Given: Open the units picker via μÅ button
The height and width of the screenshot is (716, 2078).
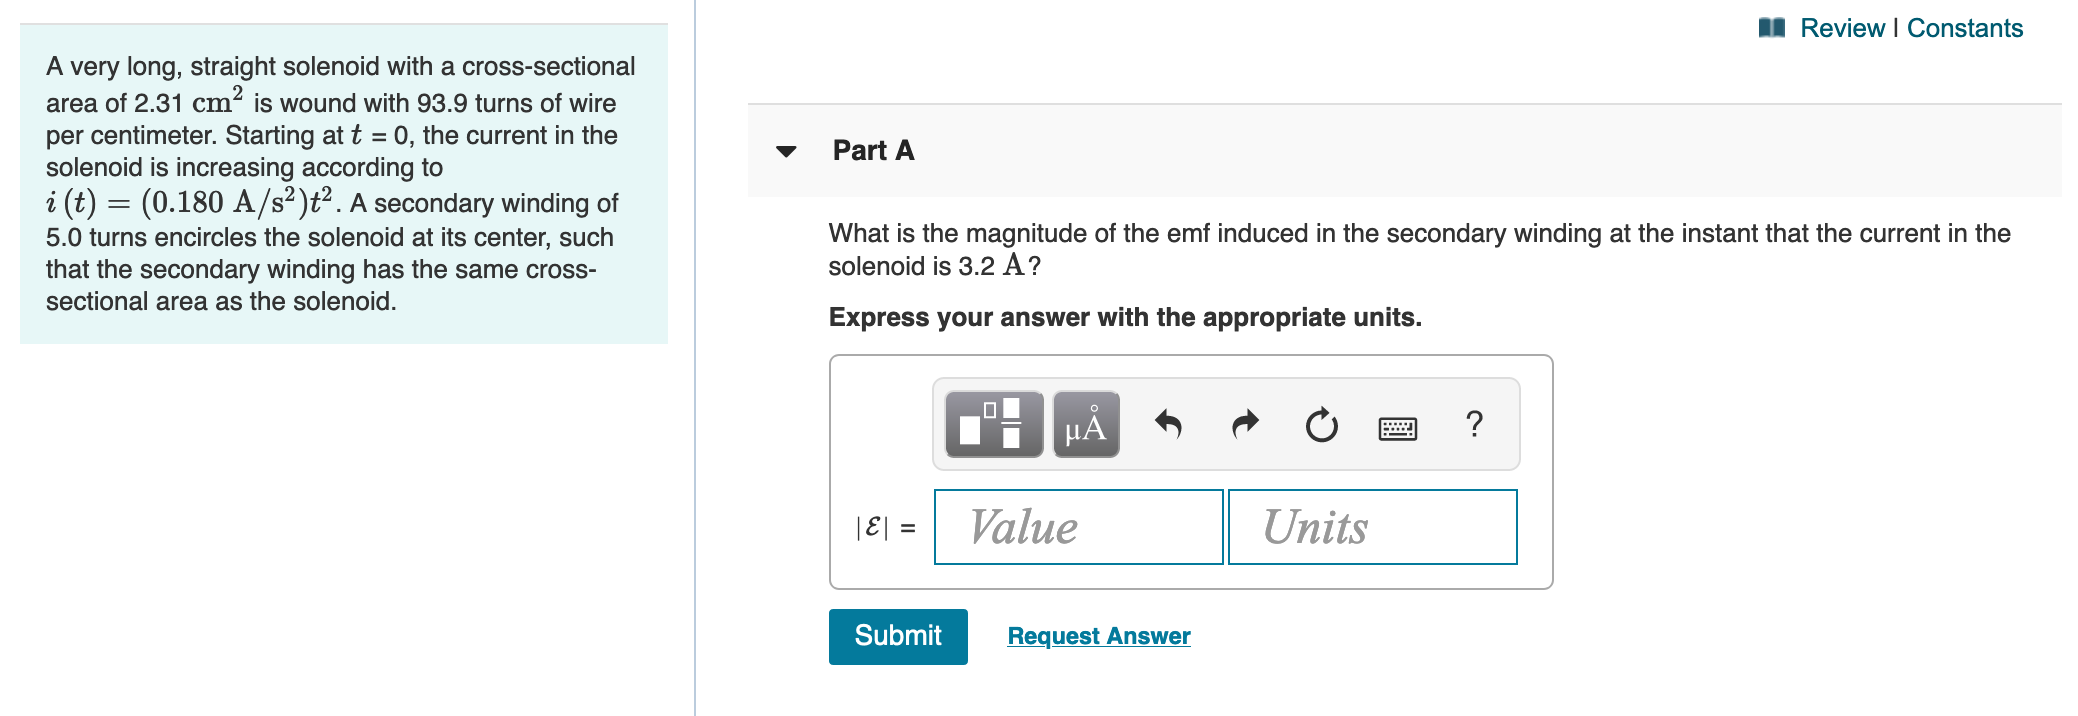Looking at the screenshot, I should (x=1084, y=424).
